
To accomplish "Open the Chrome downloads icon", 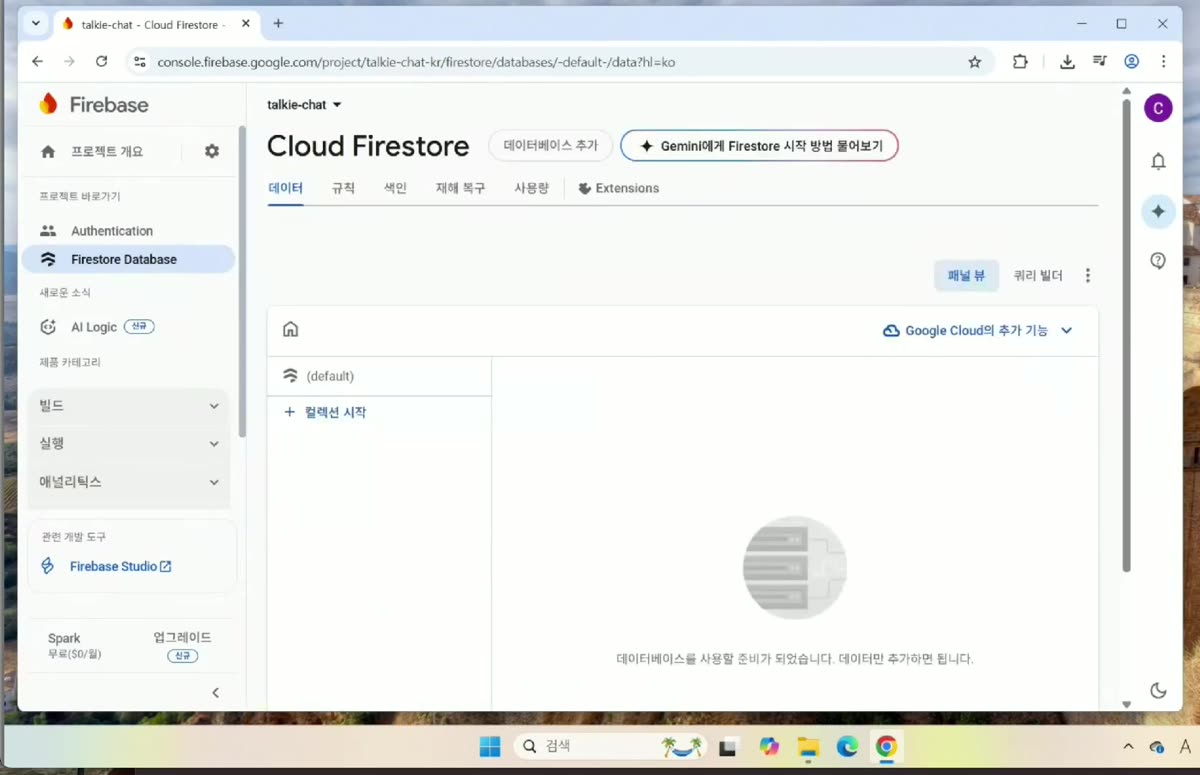I will pos(1067,62).
